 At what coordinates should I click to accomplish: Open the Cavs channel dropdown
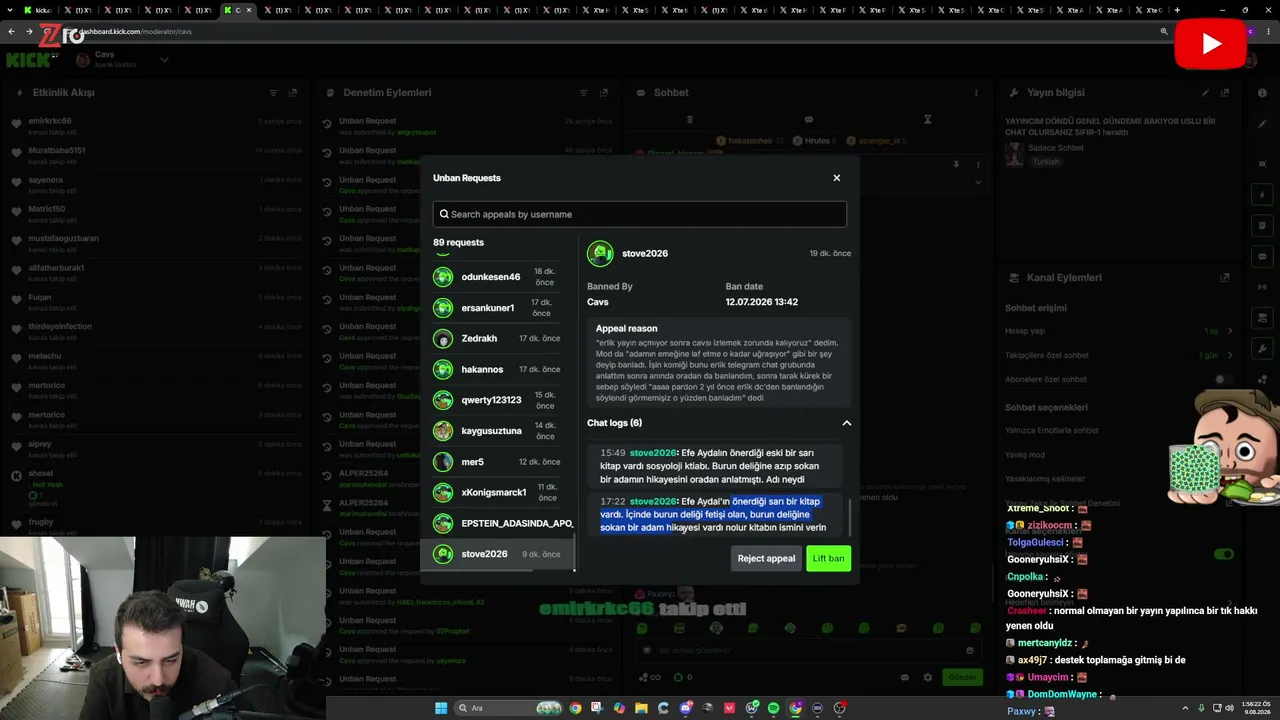pos(164,60)
